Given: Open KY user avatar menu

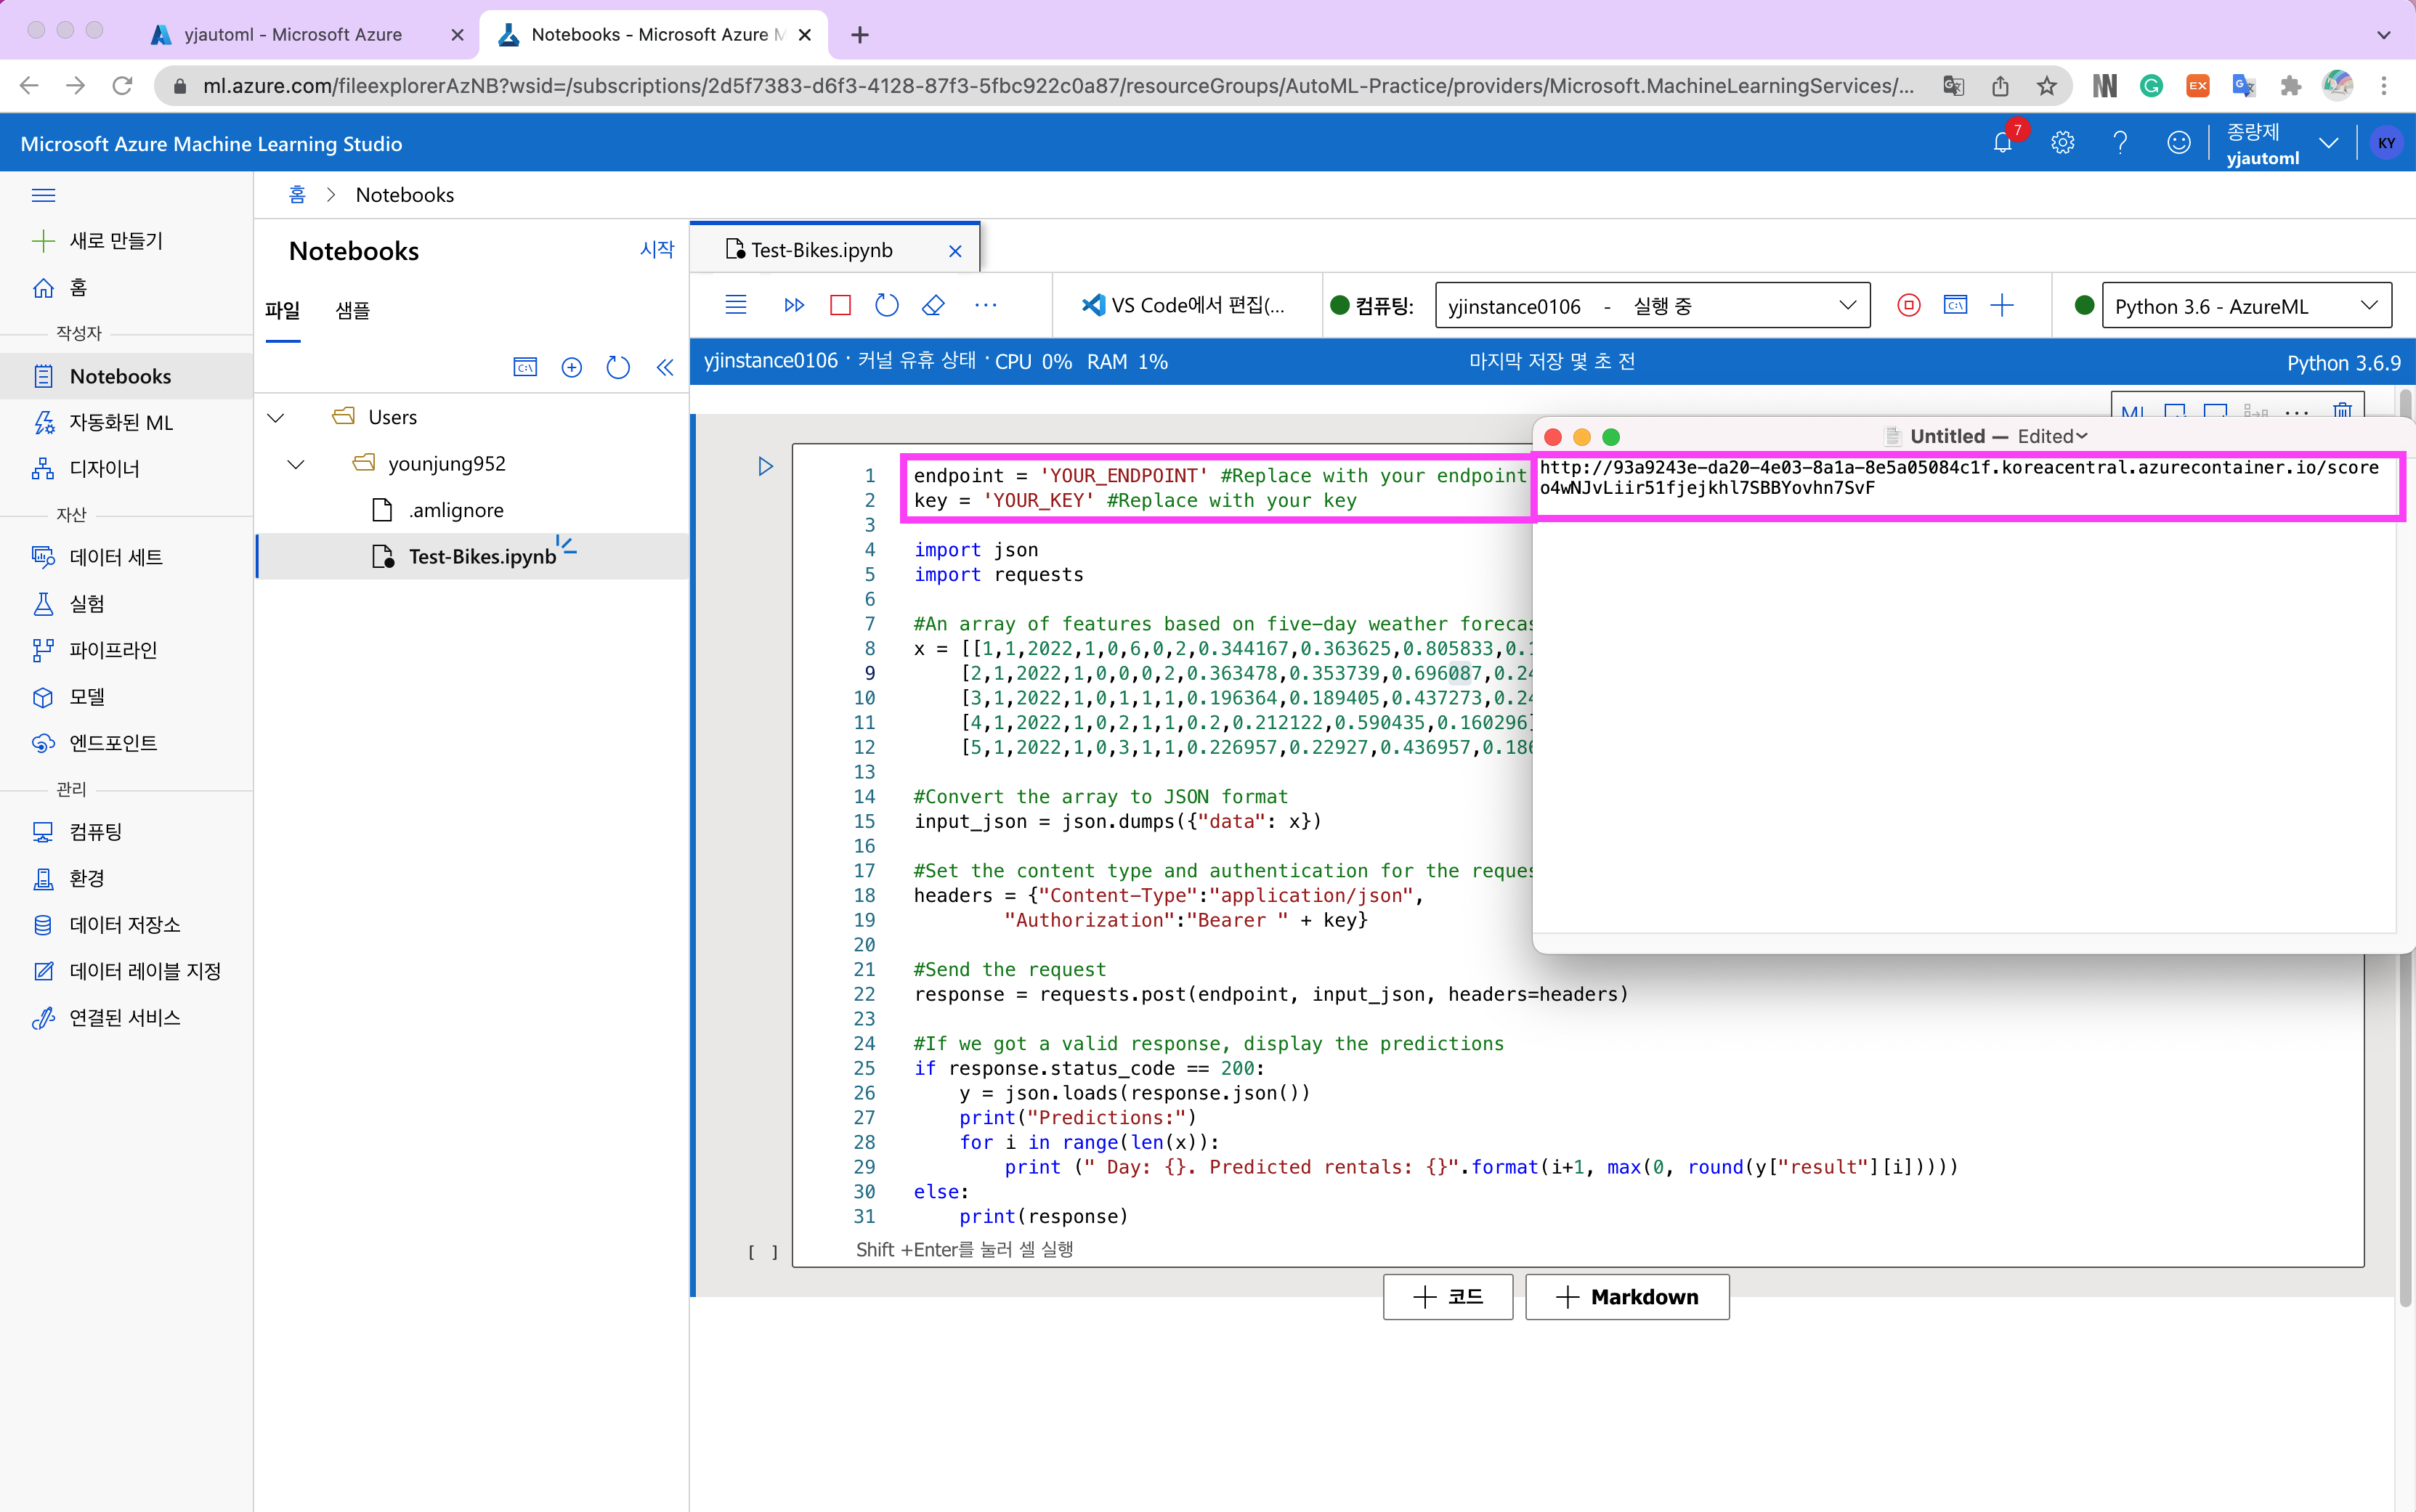Looking at the screenshot, I should click(2387, 142).
